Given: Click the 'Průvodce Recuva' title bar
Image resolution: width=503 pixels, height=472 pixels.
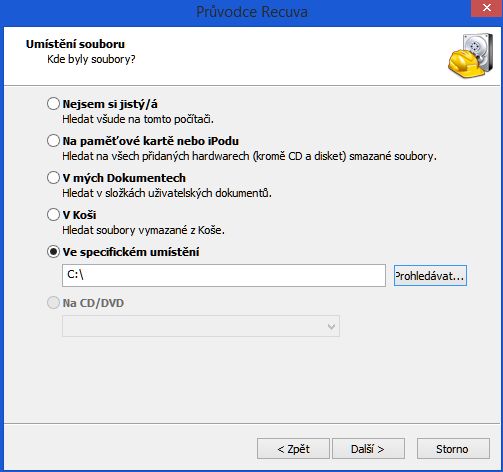Looking at the screenshot, I should tap(252, 12).
